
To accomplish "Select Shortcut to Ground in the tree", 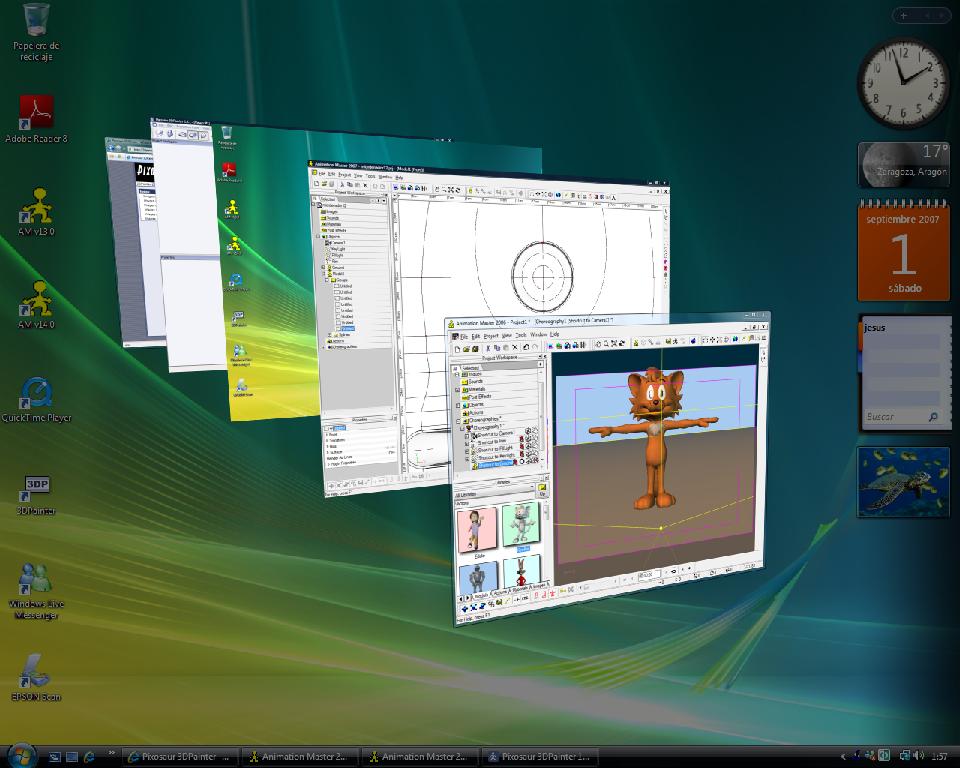I will pos(495,464).
